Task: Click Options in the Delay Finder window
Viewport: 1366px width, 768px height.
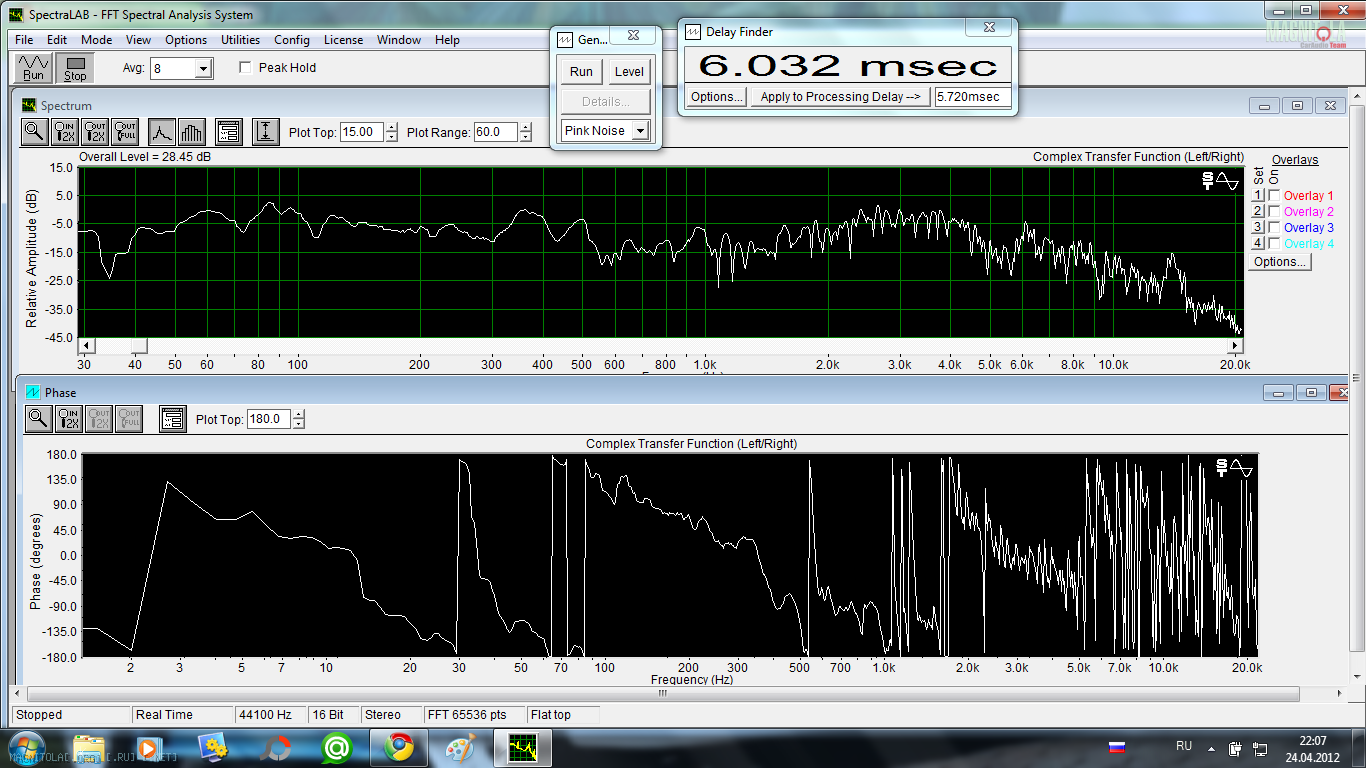Action: [717, 97]
